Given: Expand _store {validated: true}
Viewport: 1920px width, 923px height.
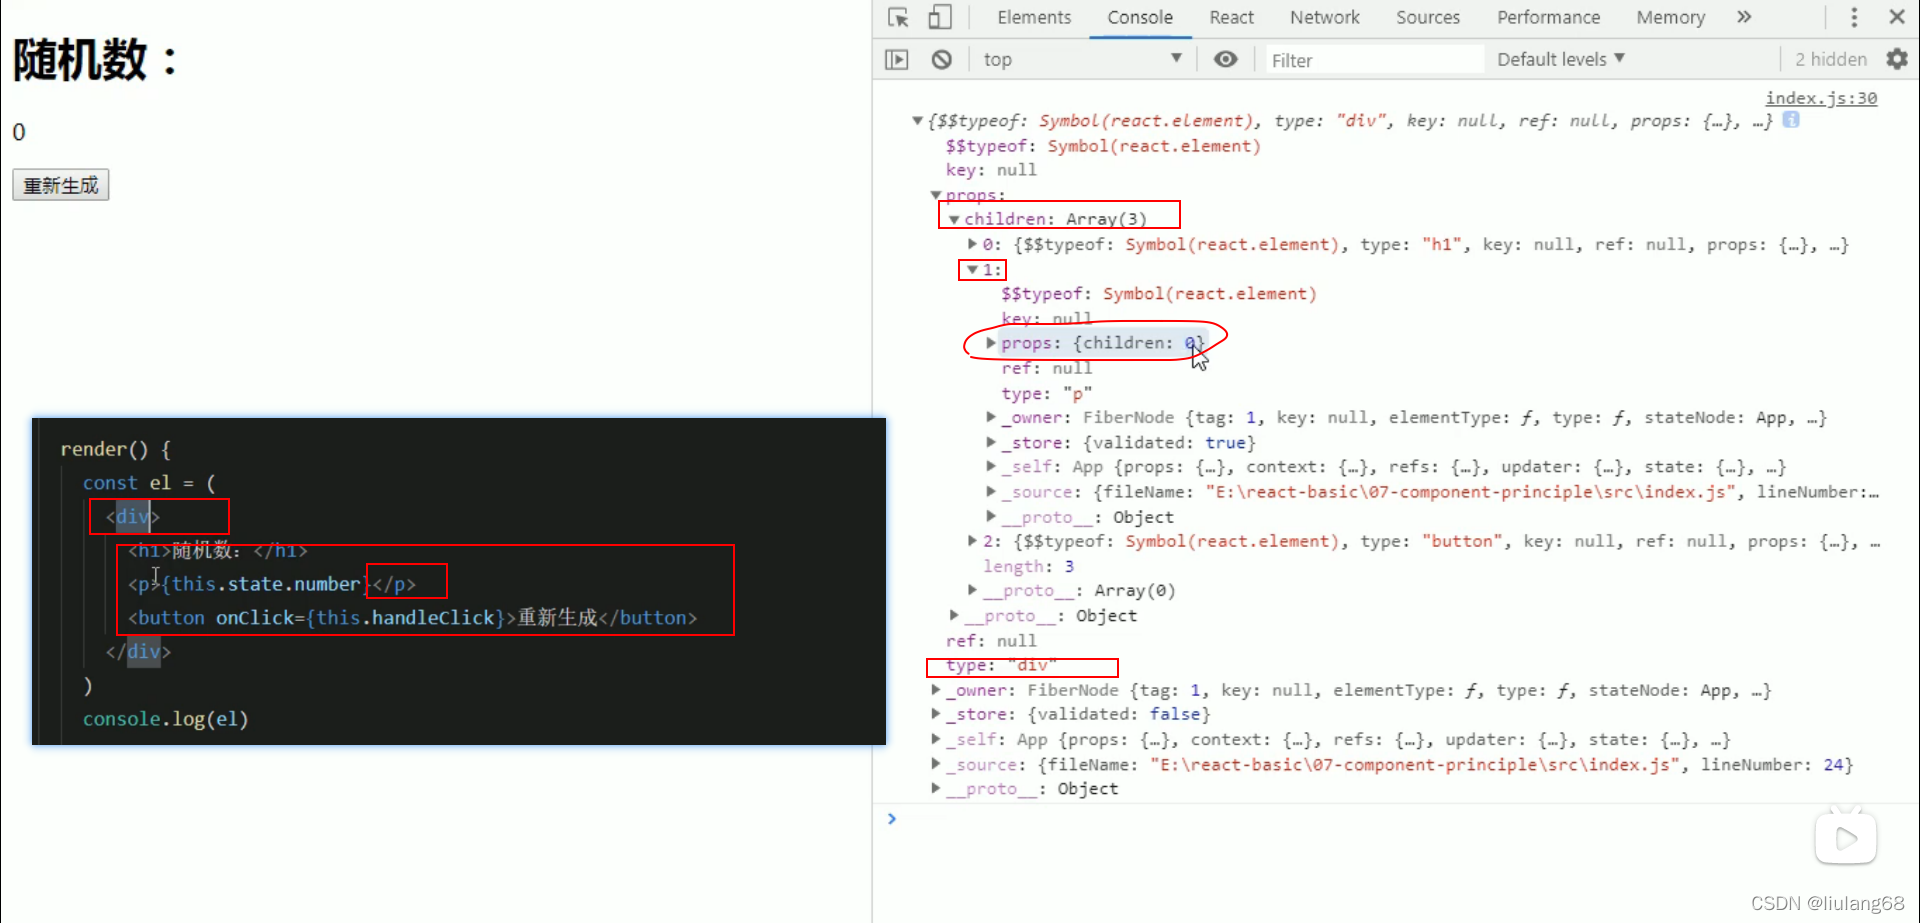Looking at the screenshot, I should pos(991,442).
